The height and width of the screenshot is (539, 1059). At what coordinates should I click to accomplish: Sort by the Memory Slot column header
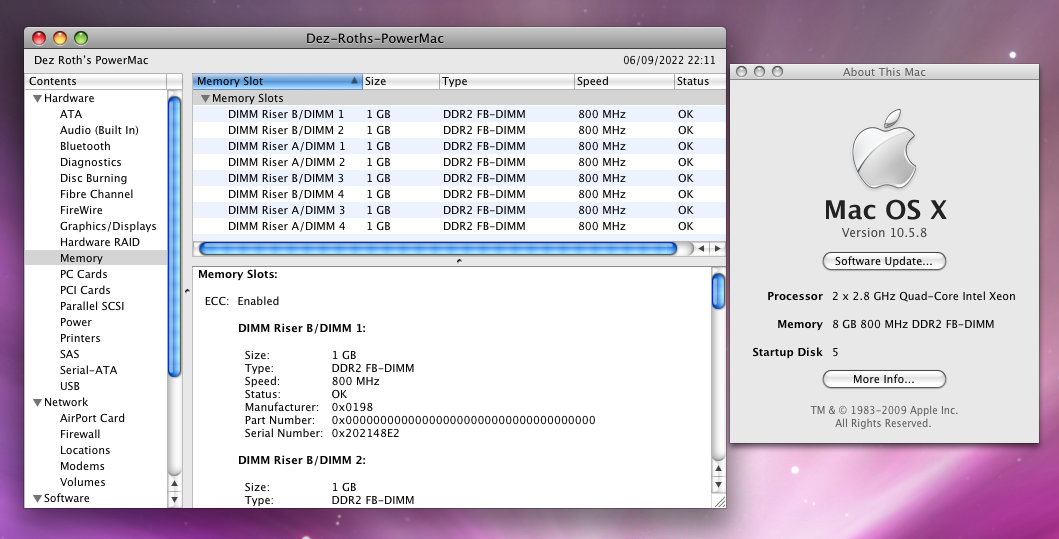278,81
